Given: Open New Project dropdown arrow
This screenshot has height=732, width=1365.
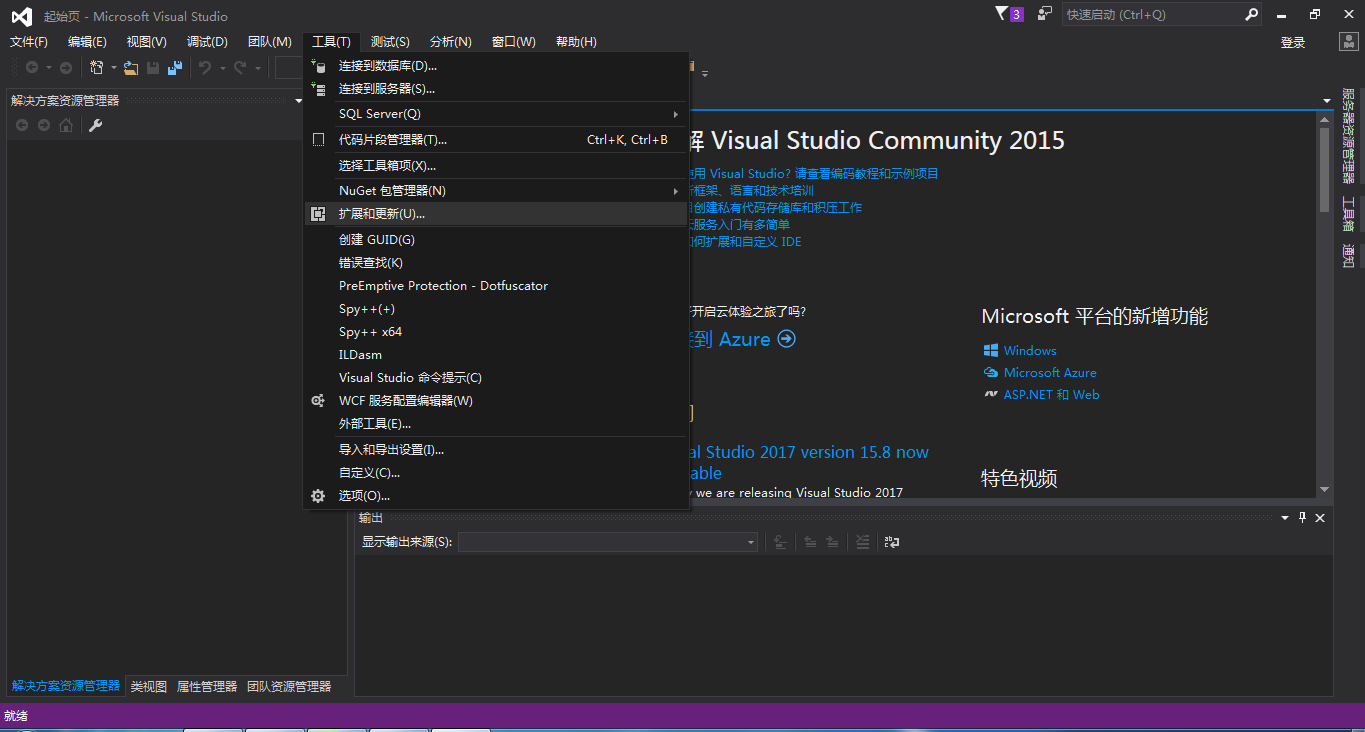Looking at the screenshot, I should coord(113,68).
